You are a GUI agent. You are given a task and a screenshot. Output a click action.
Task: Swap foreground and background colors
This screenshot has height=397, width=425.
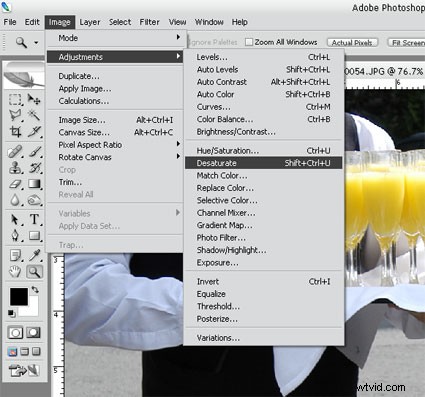tap(35, 290)
